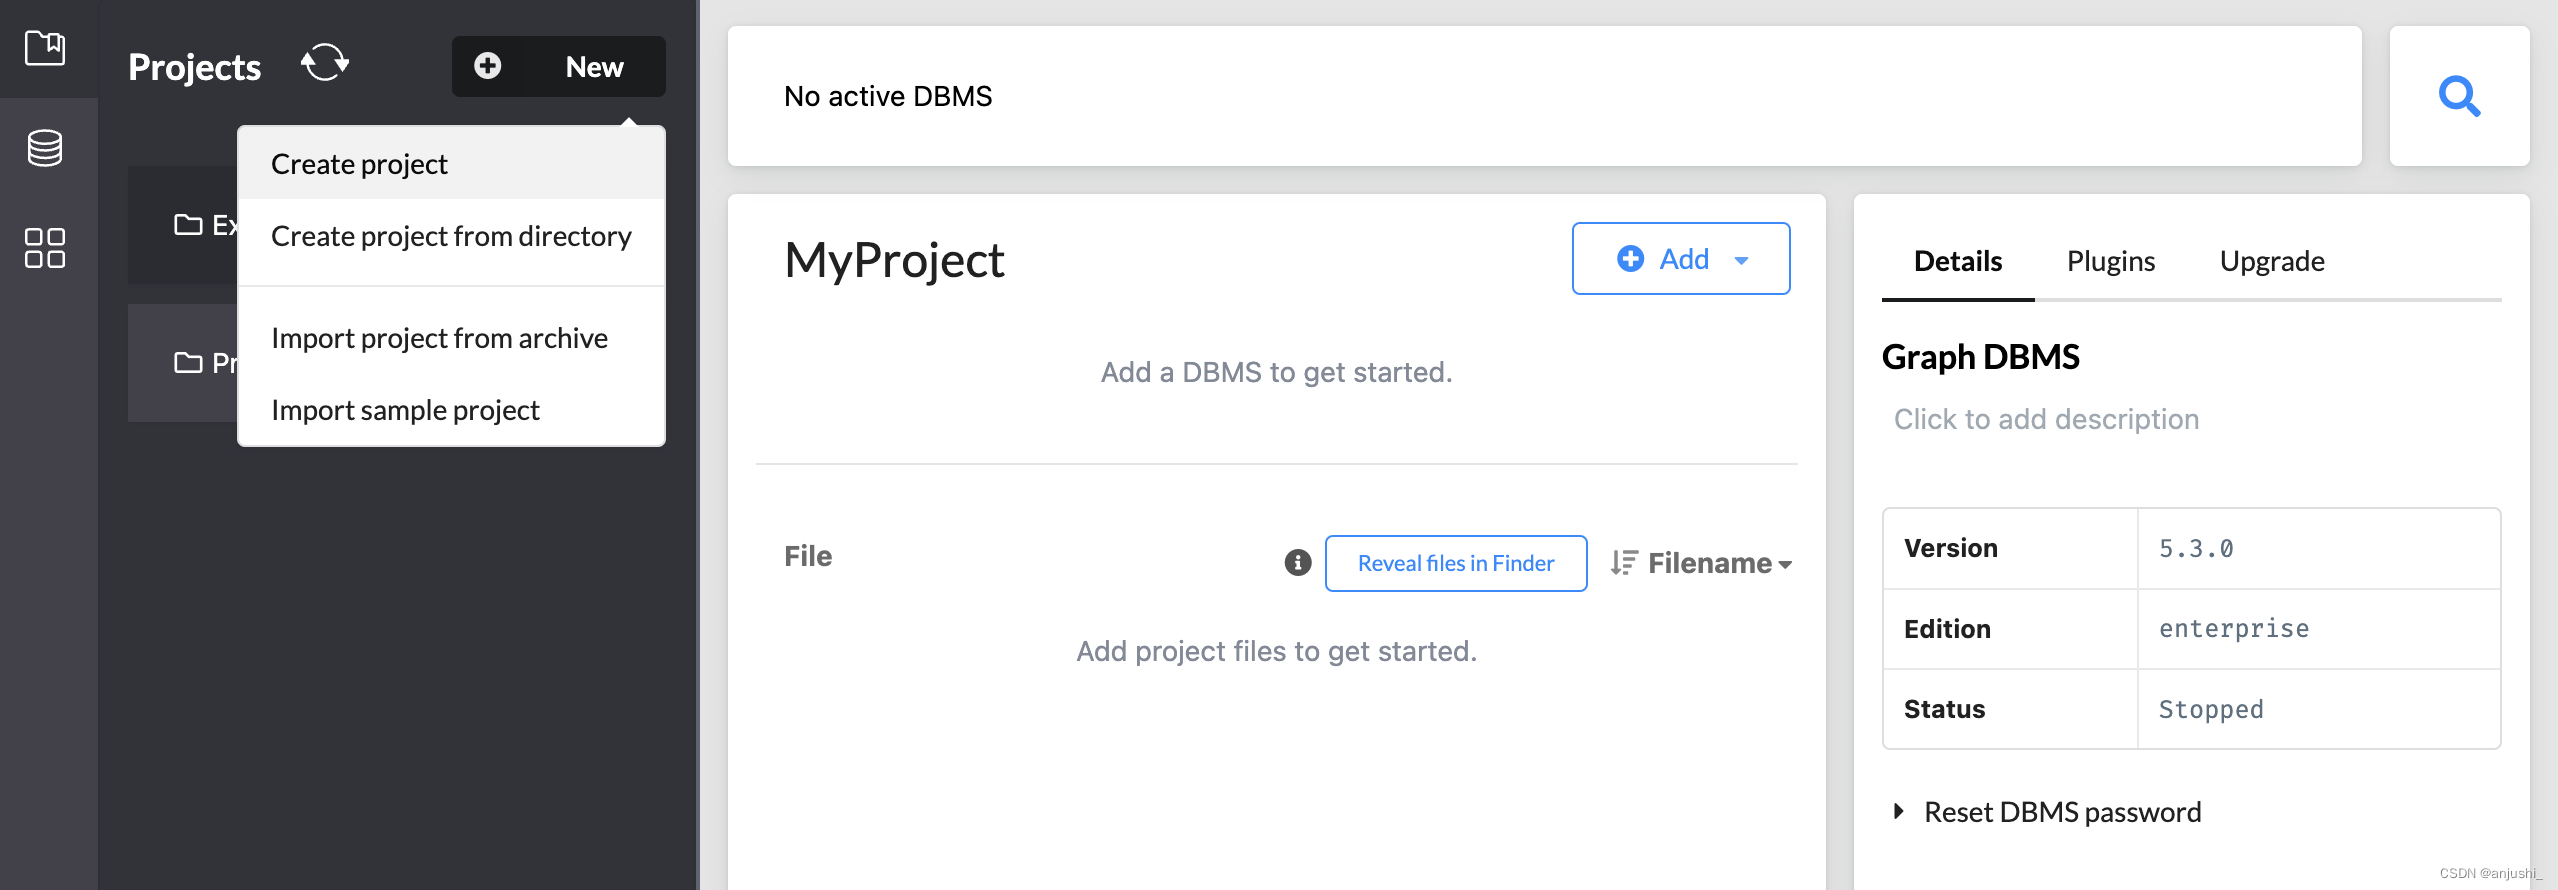The width and height of the screenshot is (2558, 890).
Task: Choose Import sample project
Action: [x=405, y=410]
